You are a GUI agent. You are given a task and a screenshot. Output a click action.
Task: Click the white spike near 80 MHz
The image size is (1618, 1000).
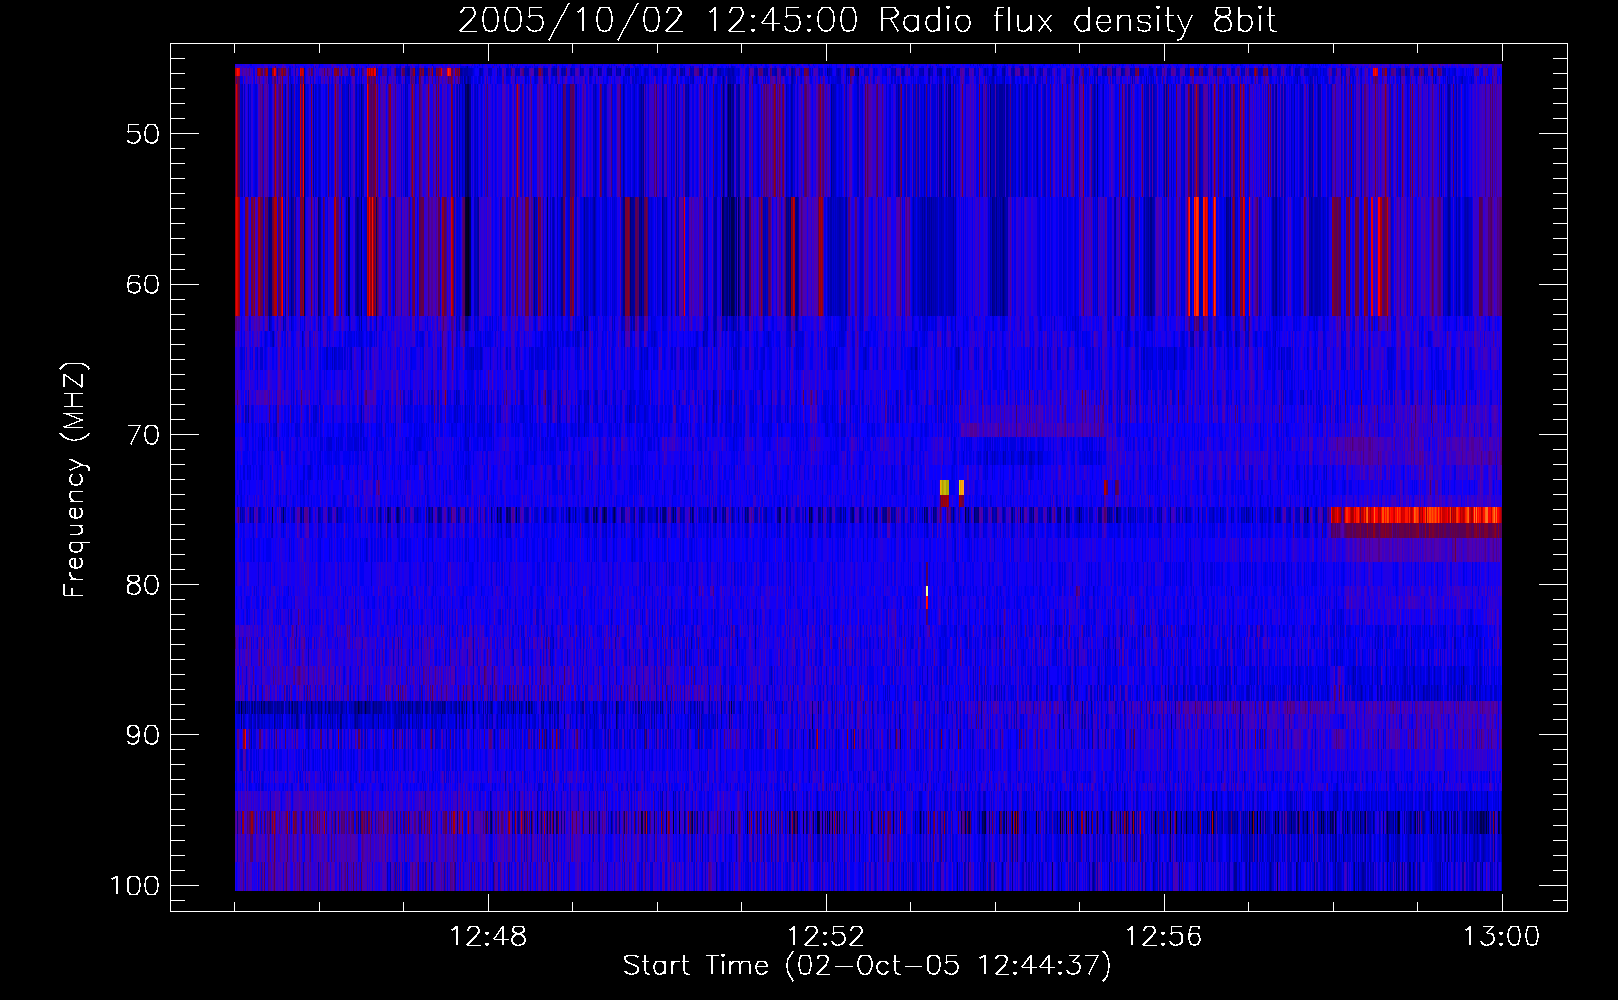click(x=927, y=592)
